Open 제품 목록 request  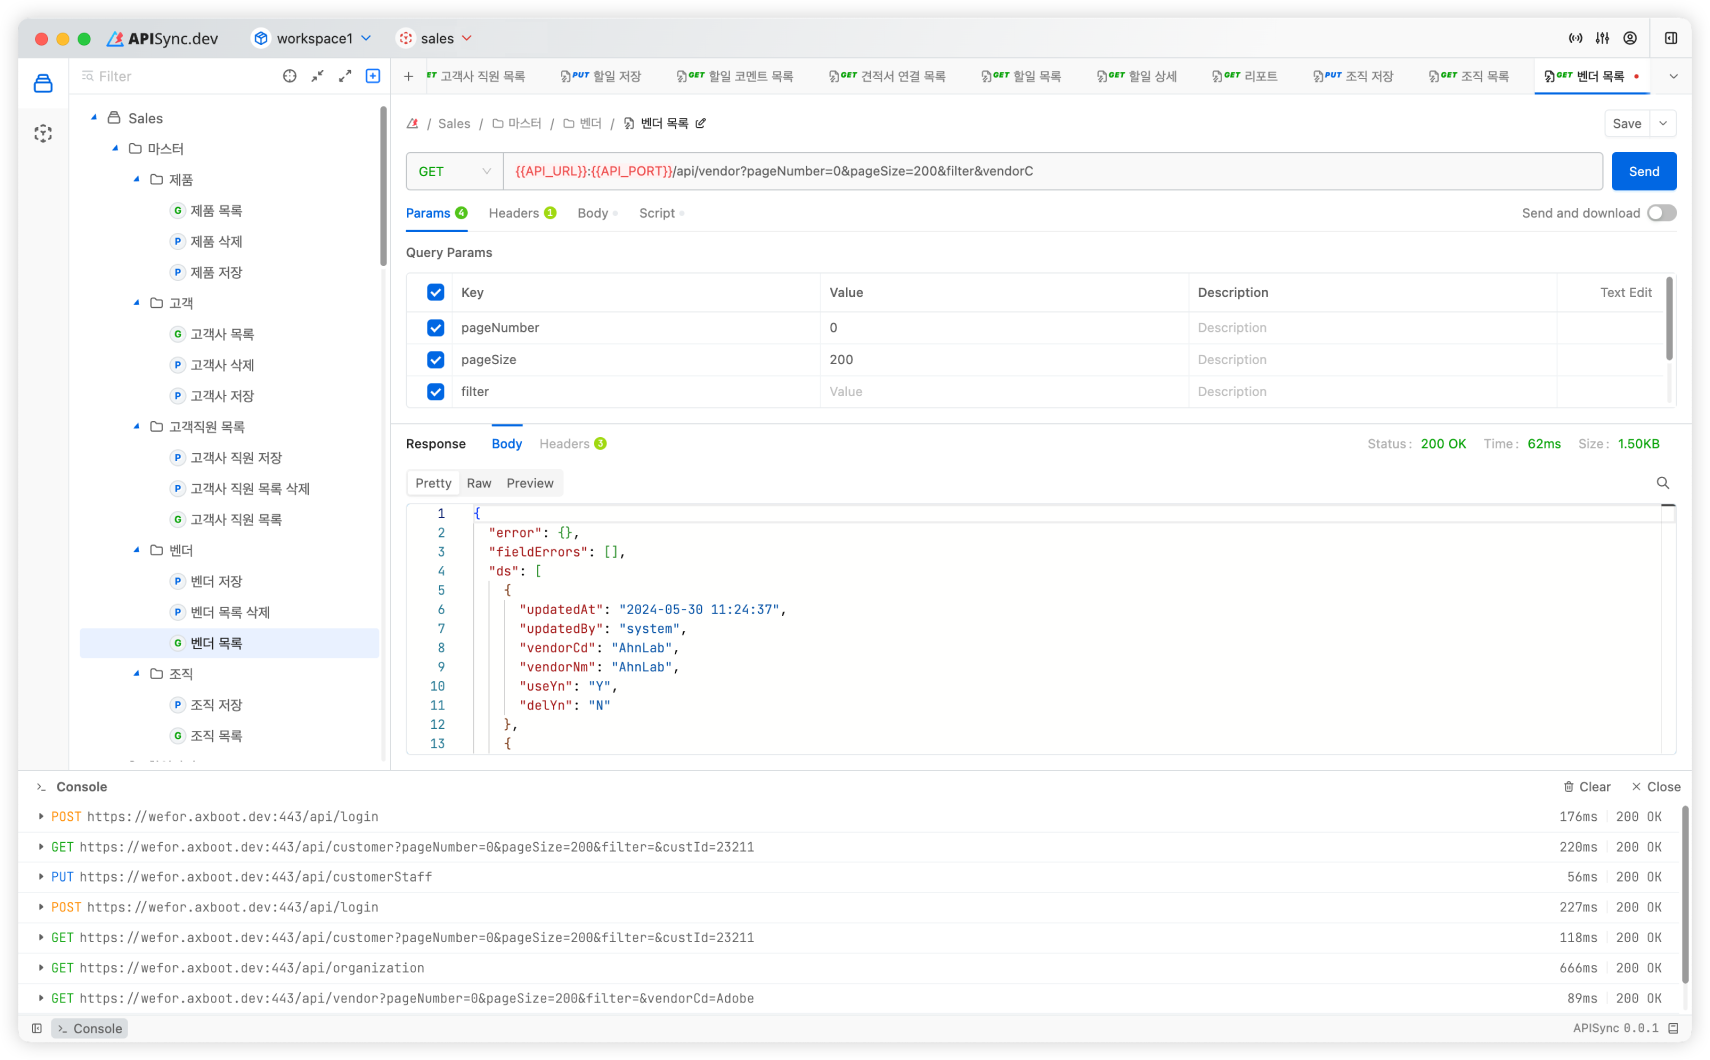[216, 210]
